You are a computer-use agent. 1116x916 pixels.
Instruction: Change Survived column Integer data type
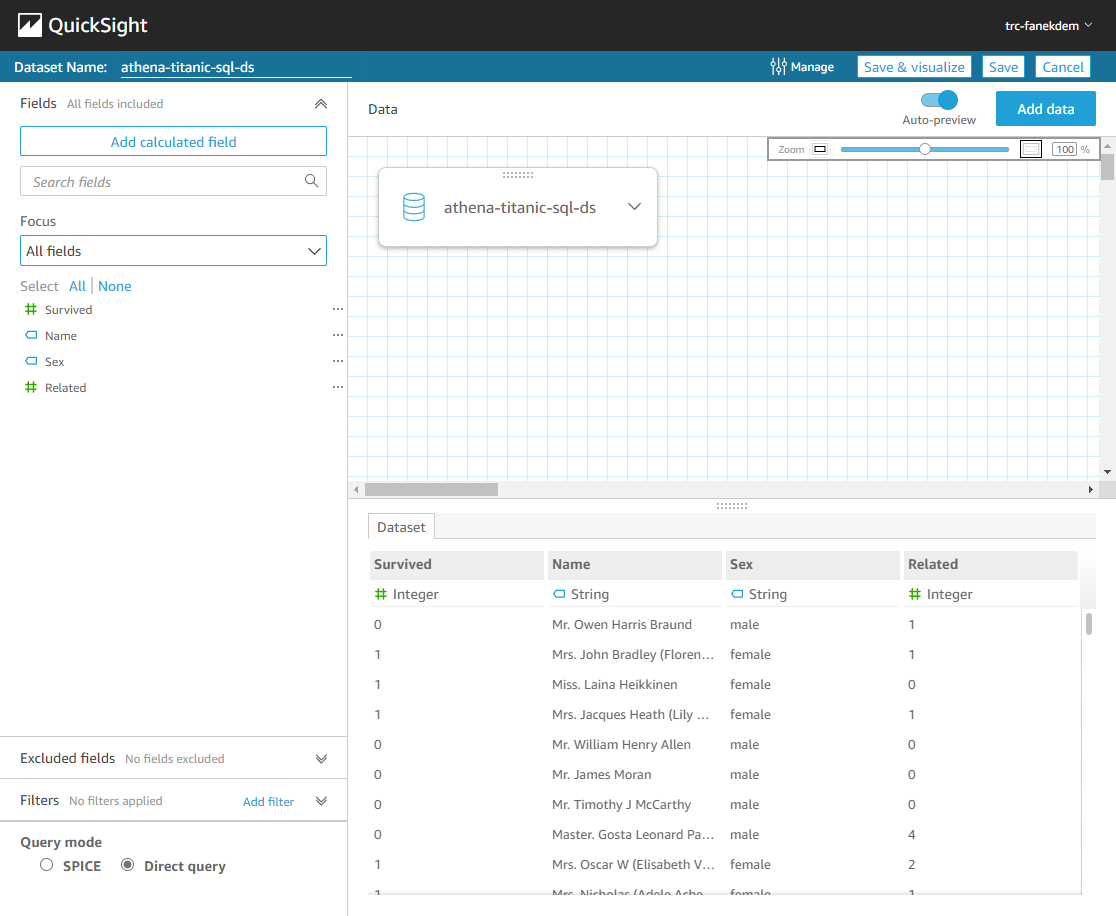pos(406,594)
